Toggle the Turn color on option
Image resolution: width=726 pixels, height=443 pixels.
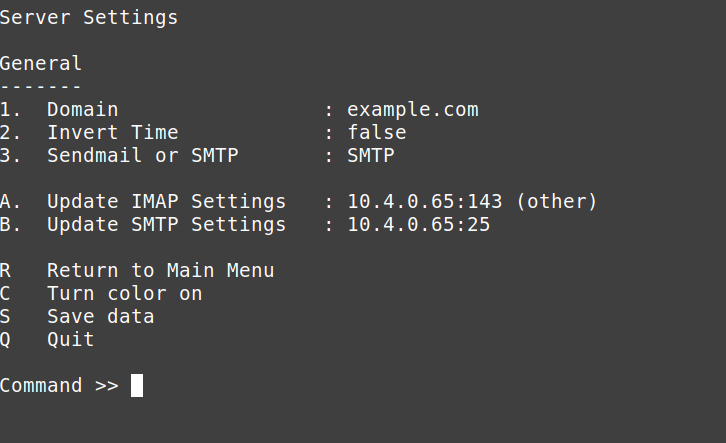124,294
